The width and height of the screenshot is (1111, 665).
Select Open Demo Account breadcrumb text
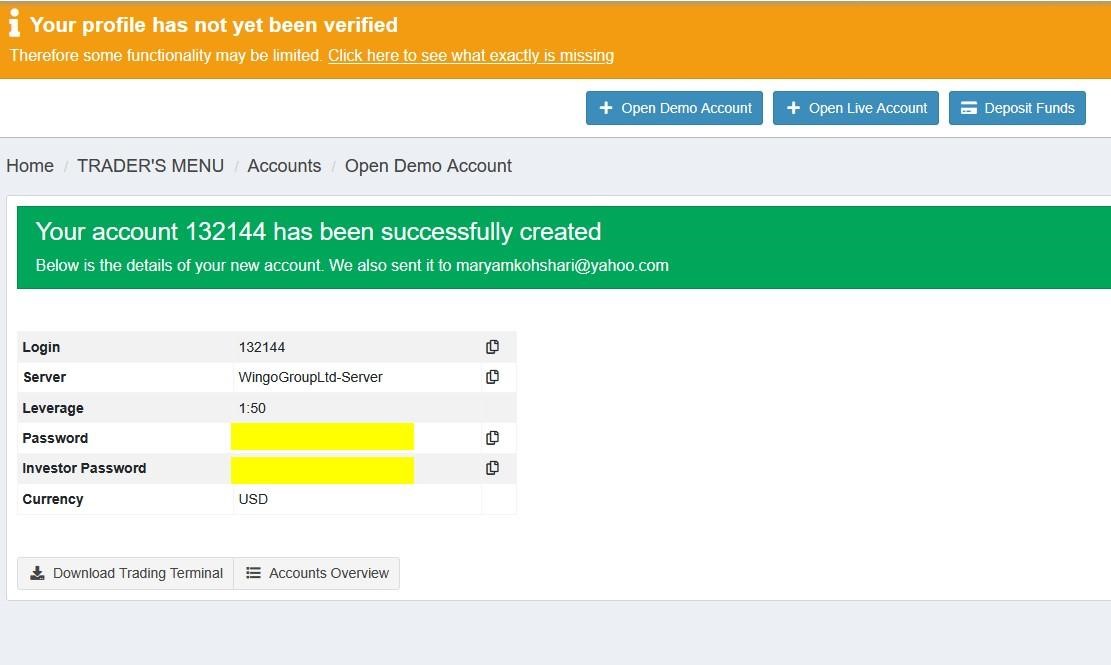pyautogui.click(x=428, y=166)
